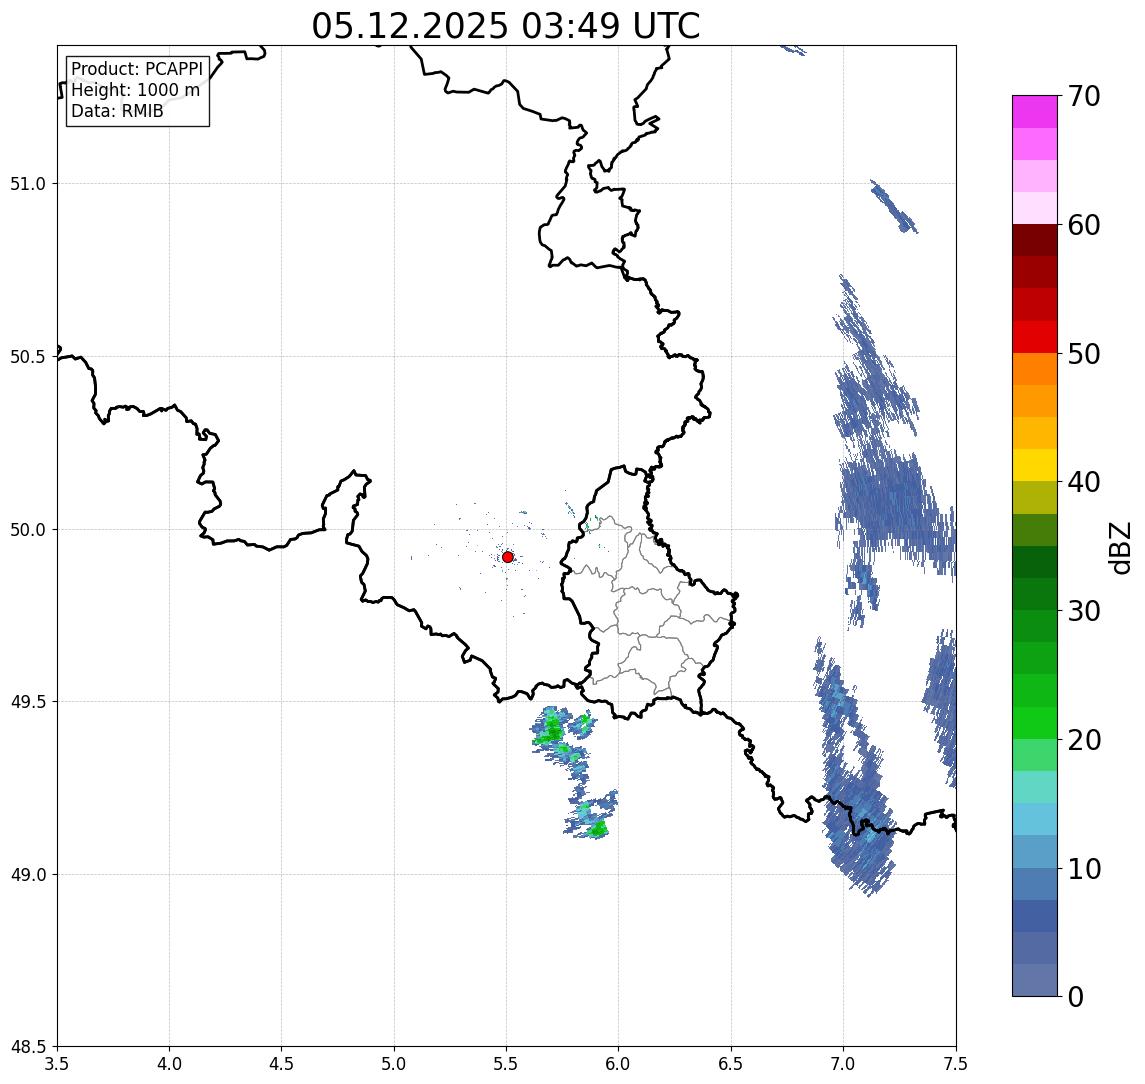Viewport: 1145px width, 1084px height.
Task: Click the colorbar tick value 40
Action: pyautogui.click(x=1084, y=482)
